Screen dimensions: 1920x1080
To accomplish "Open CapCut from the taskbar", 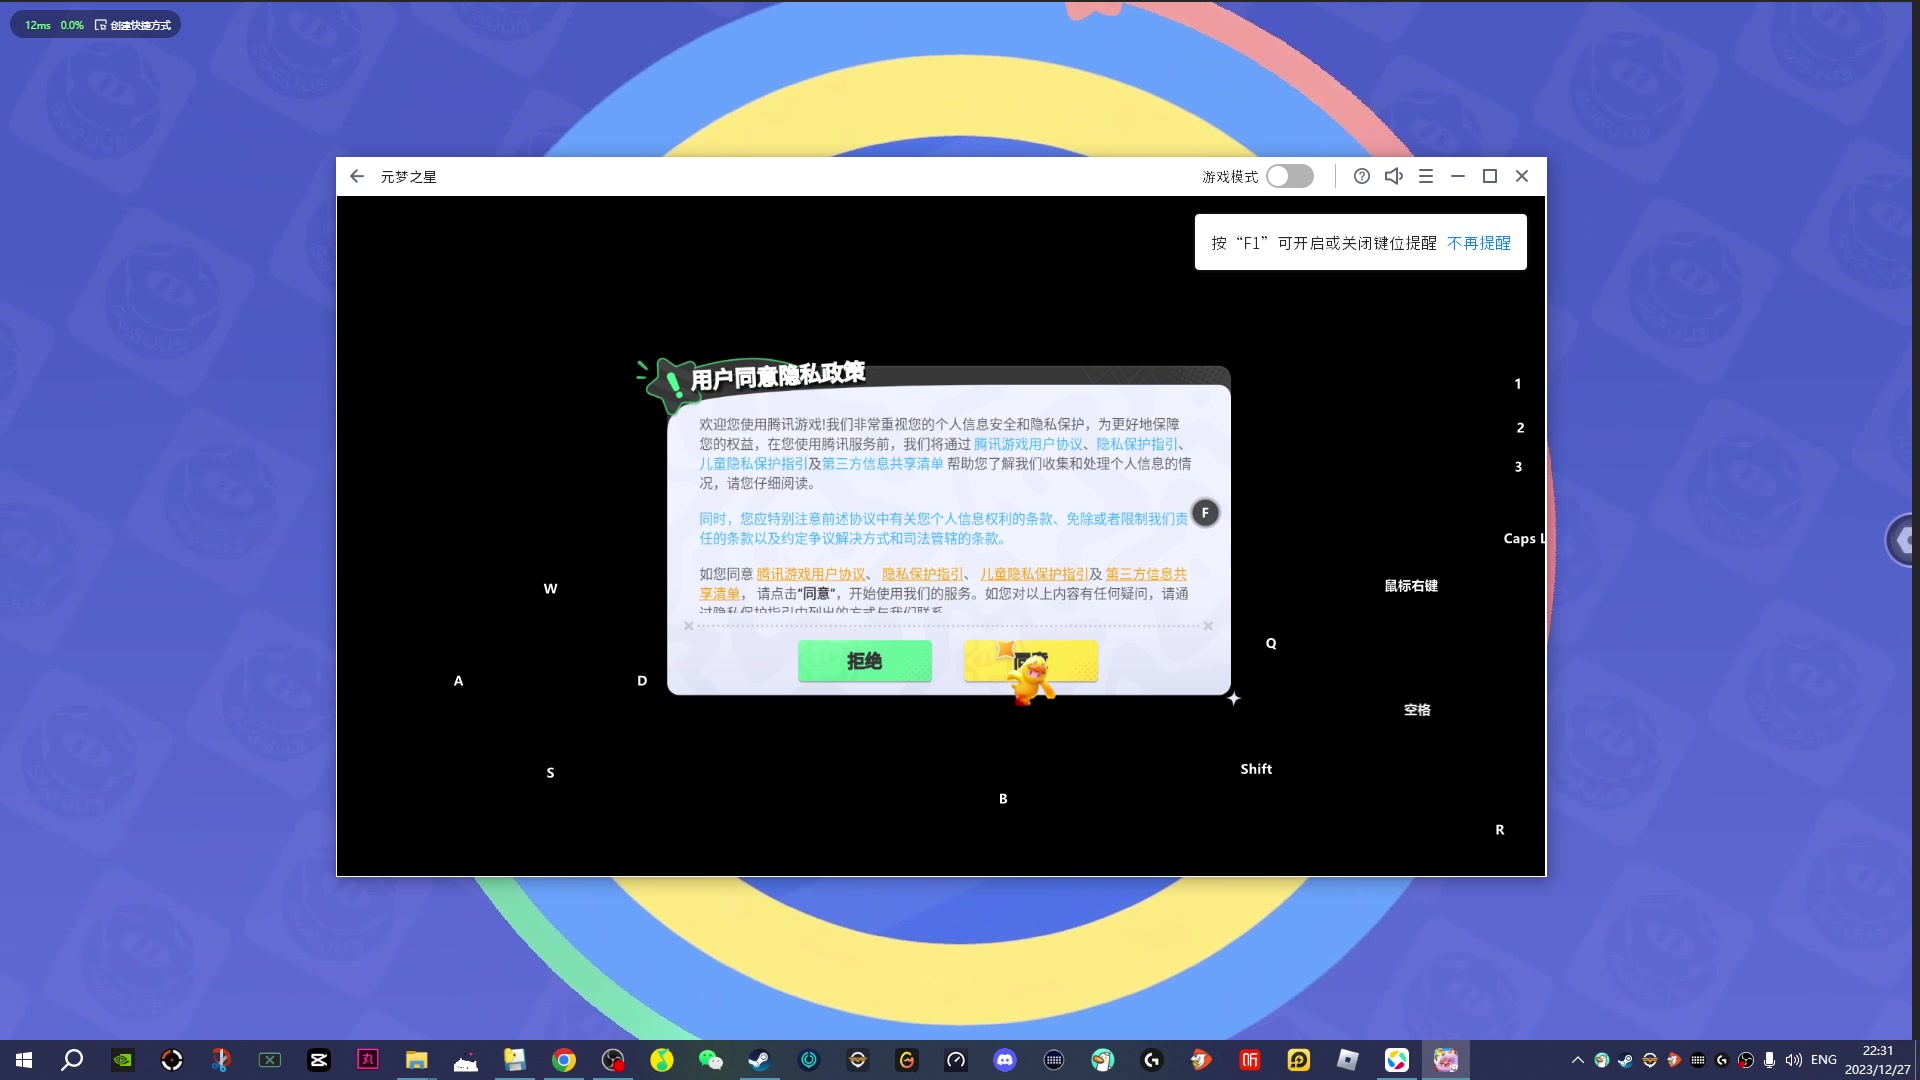I will click(319, 1060).
